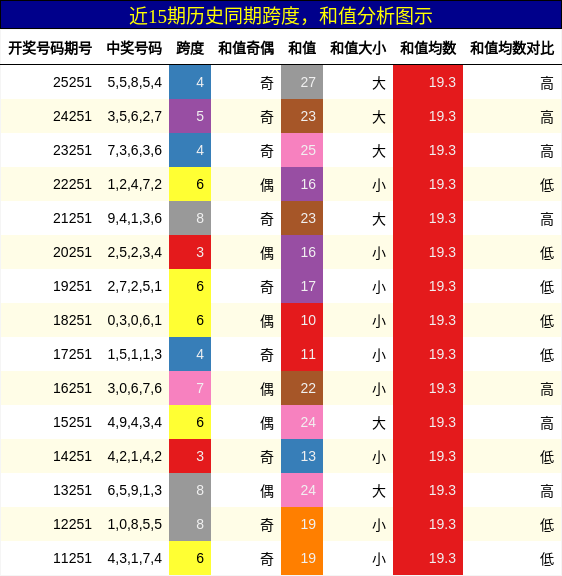Click winning numbers 5,5,8,5,4
The height and width of the screenshot is (576, 562).
pyautogui.click(x=134, y=82)
